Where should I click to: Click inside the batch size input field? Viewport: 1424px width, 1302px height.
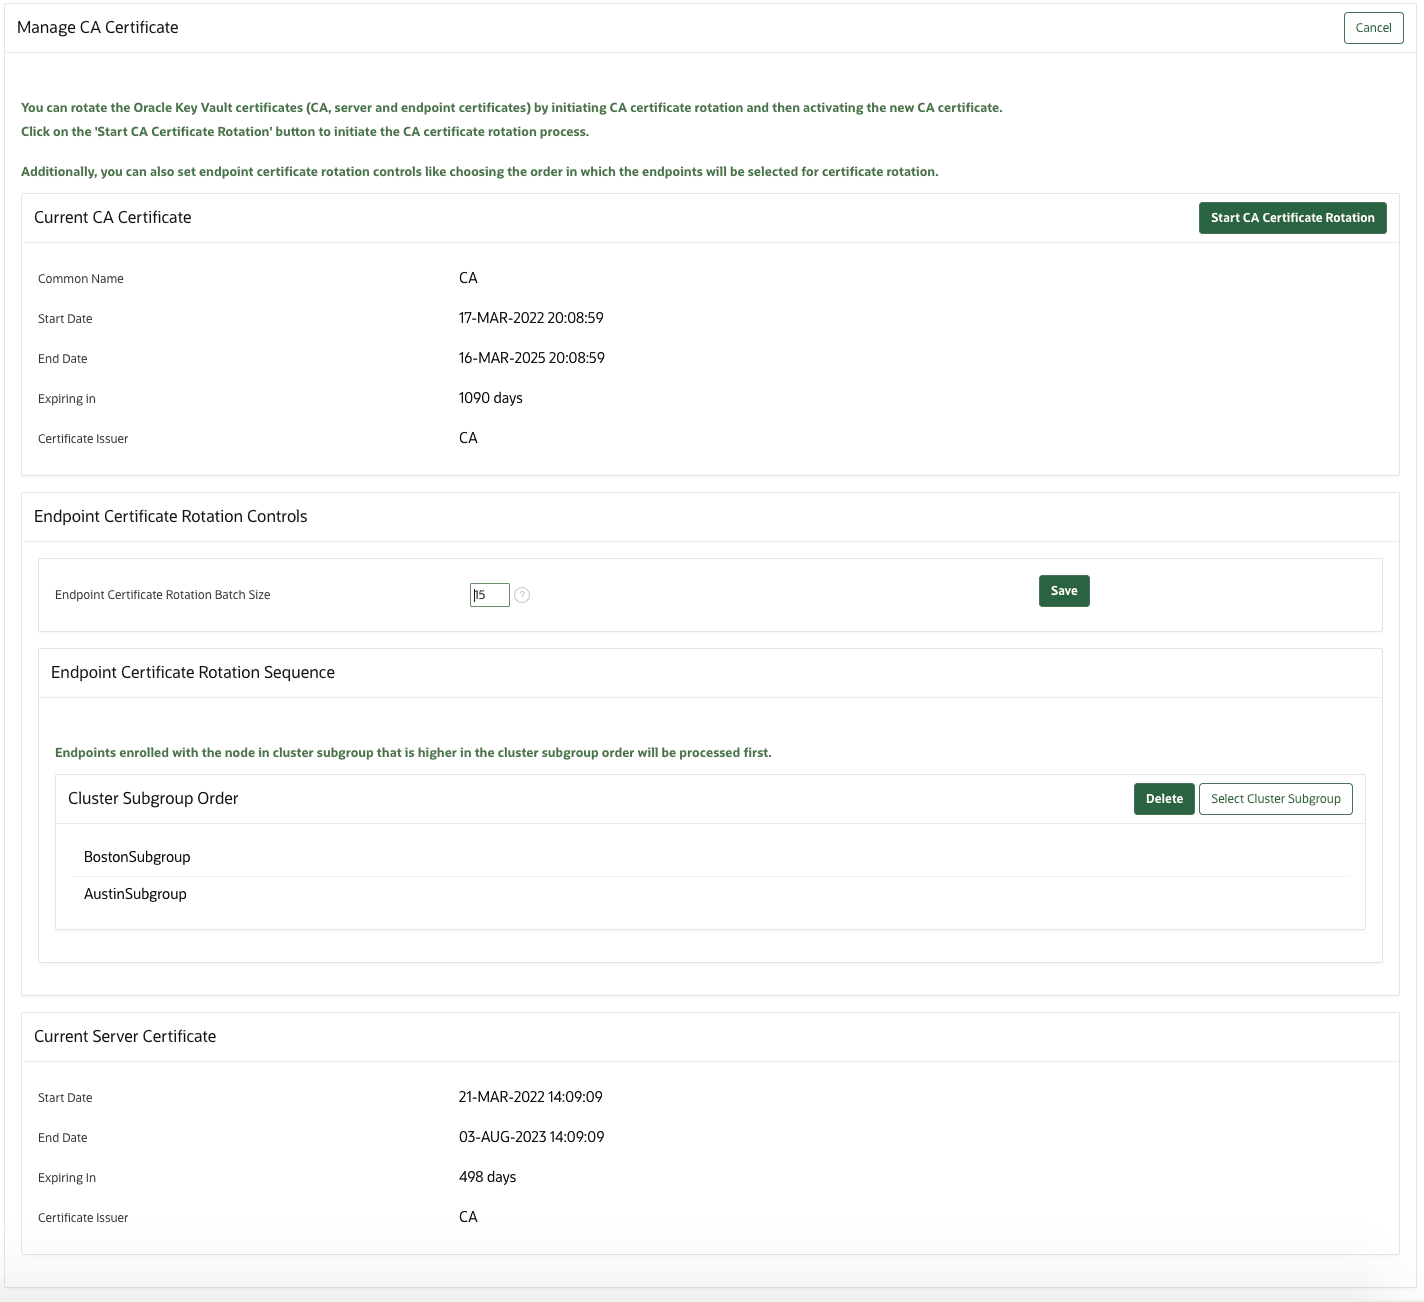[x=489, y=594]
